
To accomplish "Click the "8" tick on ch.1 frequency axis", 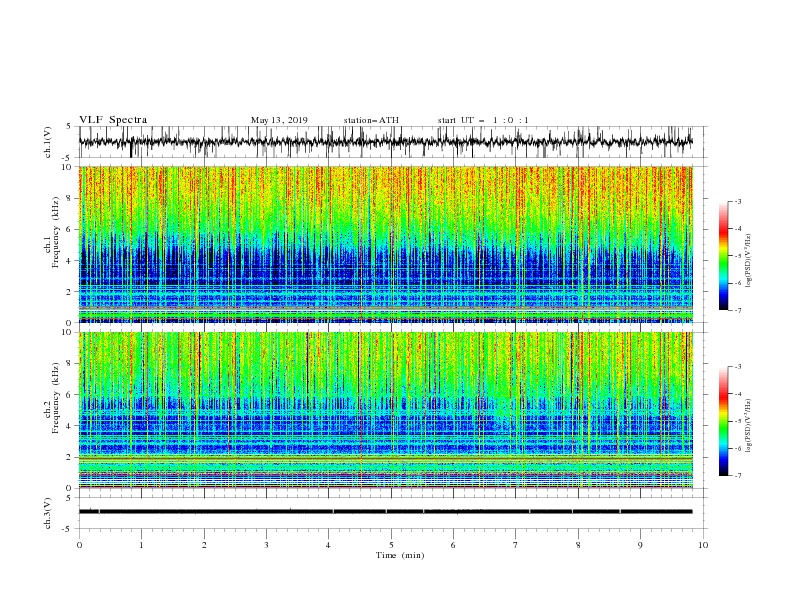I will [69, 198].
